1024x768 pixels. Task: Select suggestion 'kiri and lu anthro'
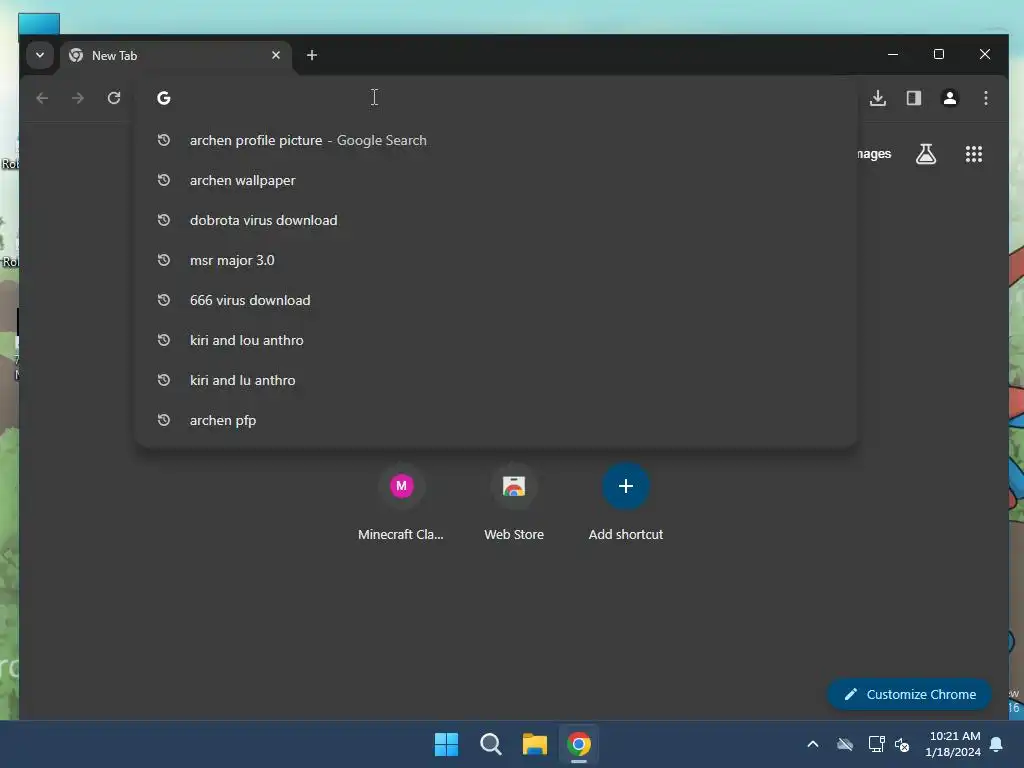(496, 380)
